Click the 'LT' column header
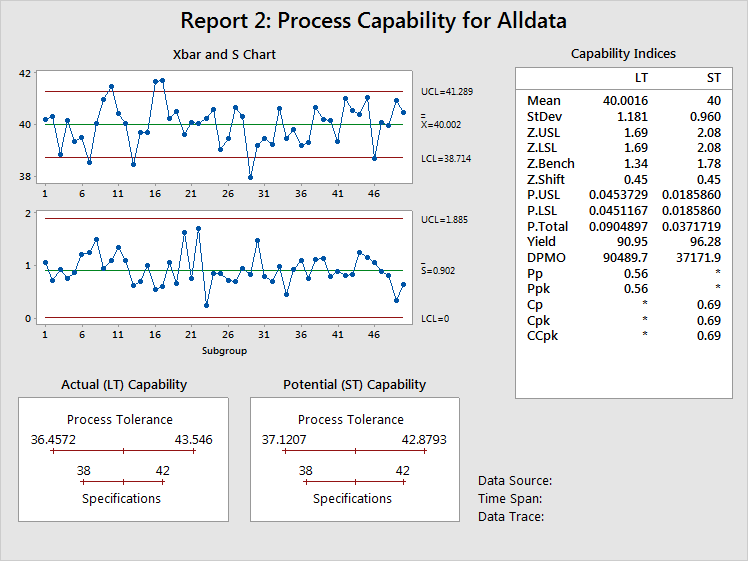The width and height of the screenshot is (748, 561). (641, 78)
